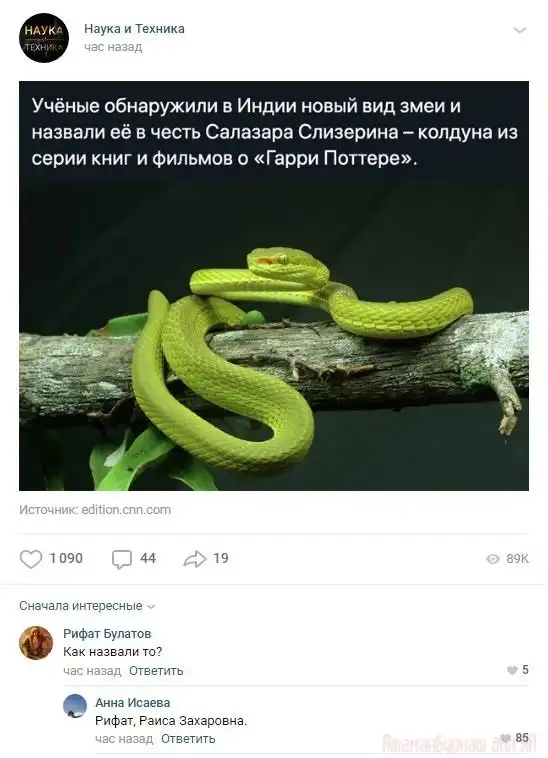Like the post with the heart icon
Viewport: 548px width, 758px height.
tap(31, 559)
